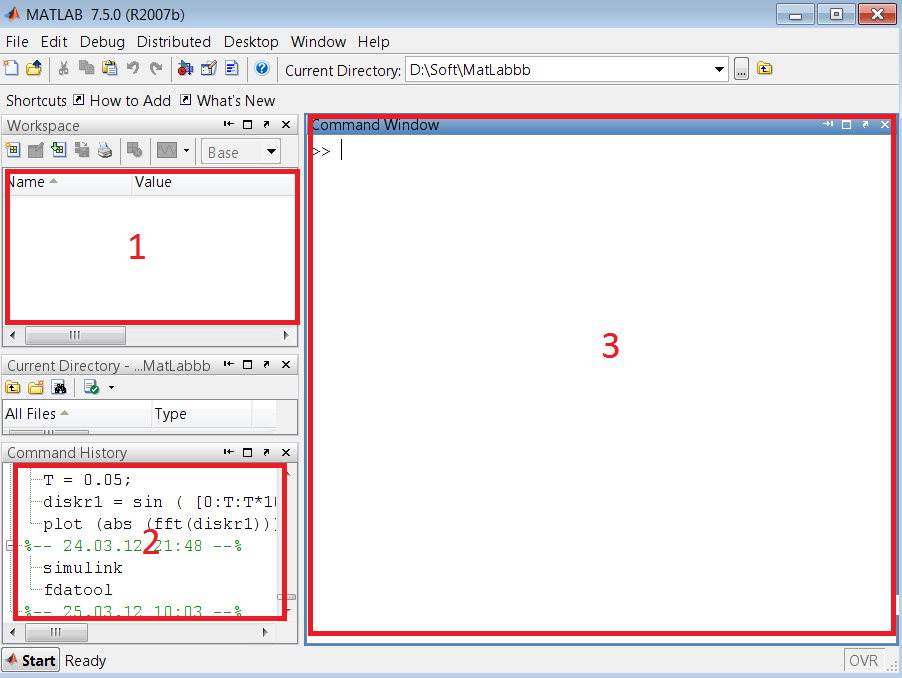Maximize the Workspace panel
The width and height of the screenshot is (902, 678).
tap(248, 124)
